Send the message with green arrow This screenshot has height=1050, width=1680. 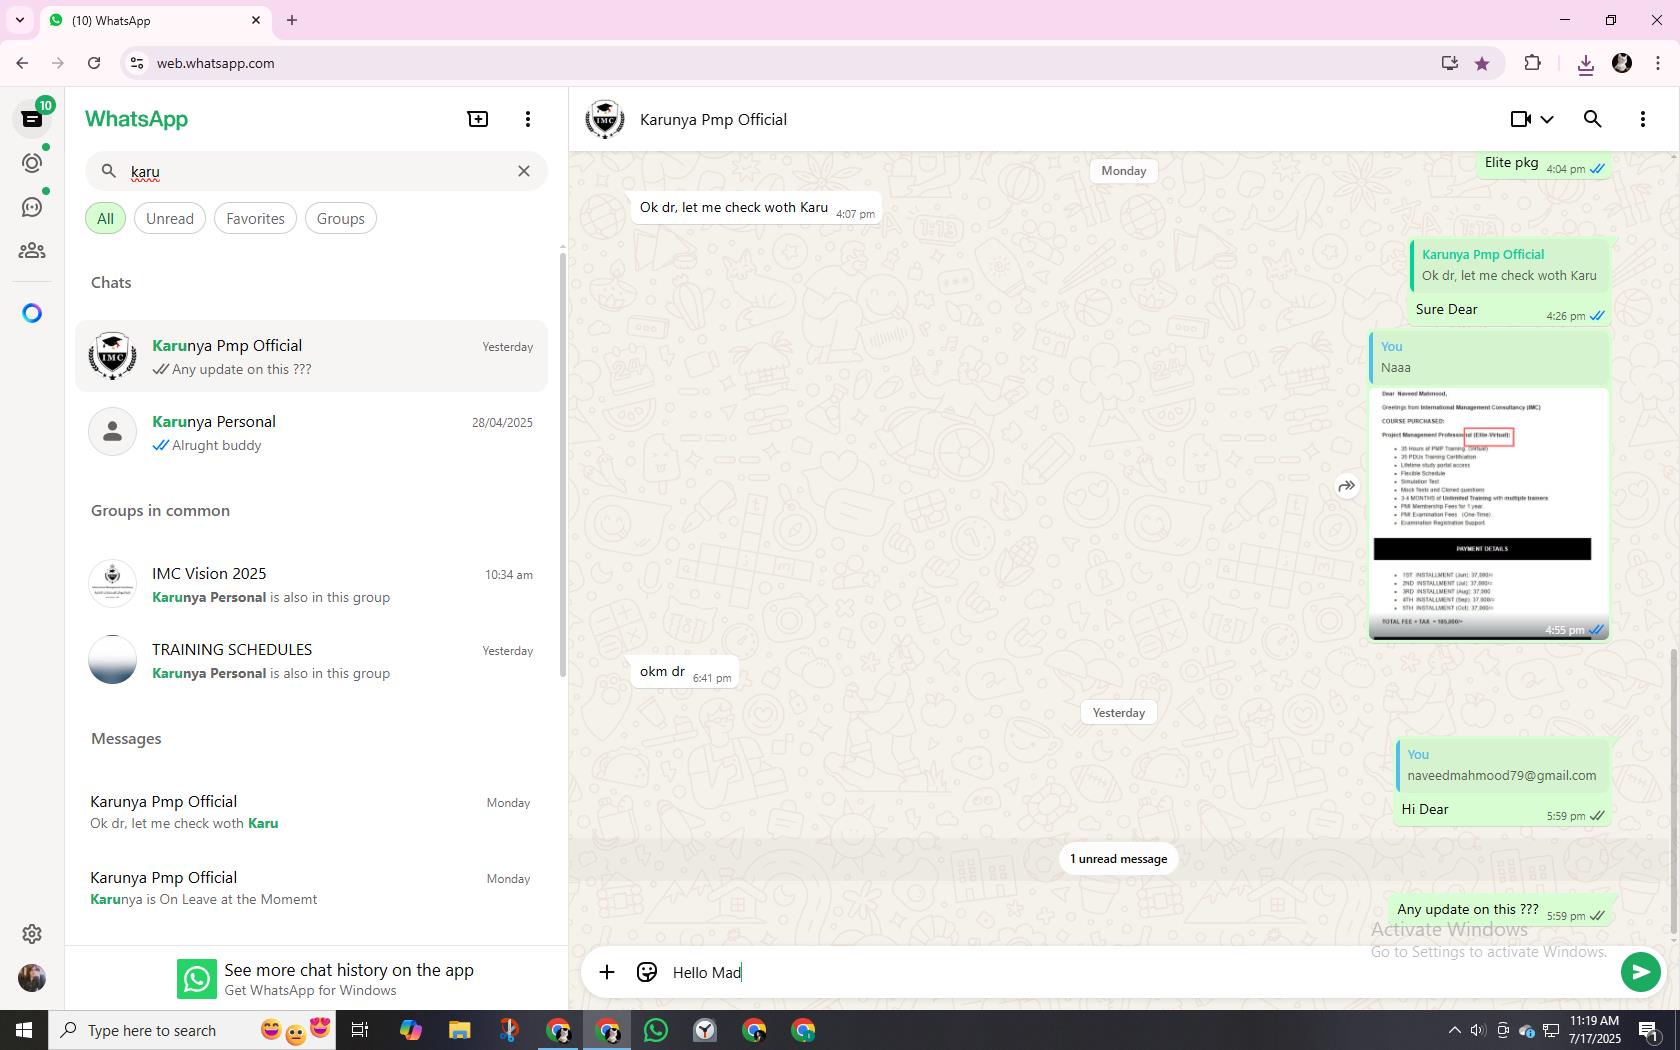click(x=1640, y=972)
